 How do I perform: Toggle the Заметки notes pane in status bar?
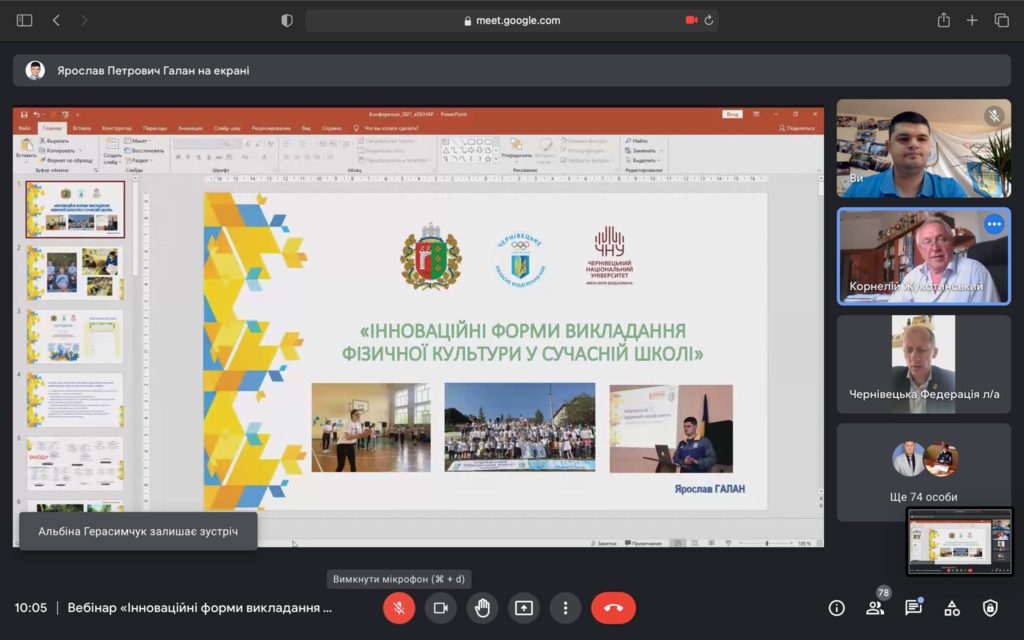603,543
